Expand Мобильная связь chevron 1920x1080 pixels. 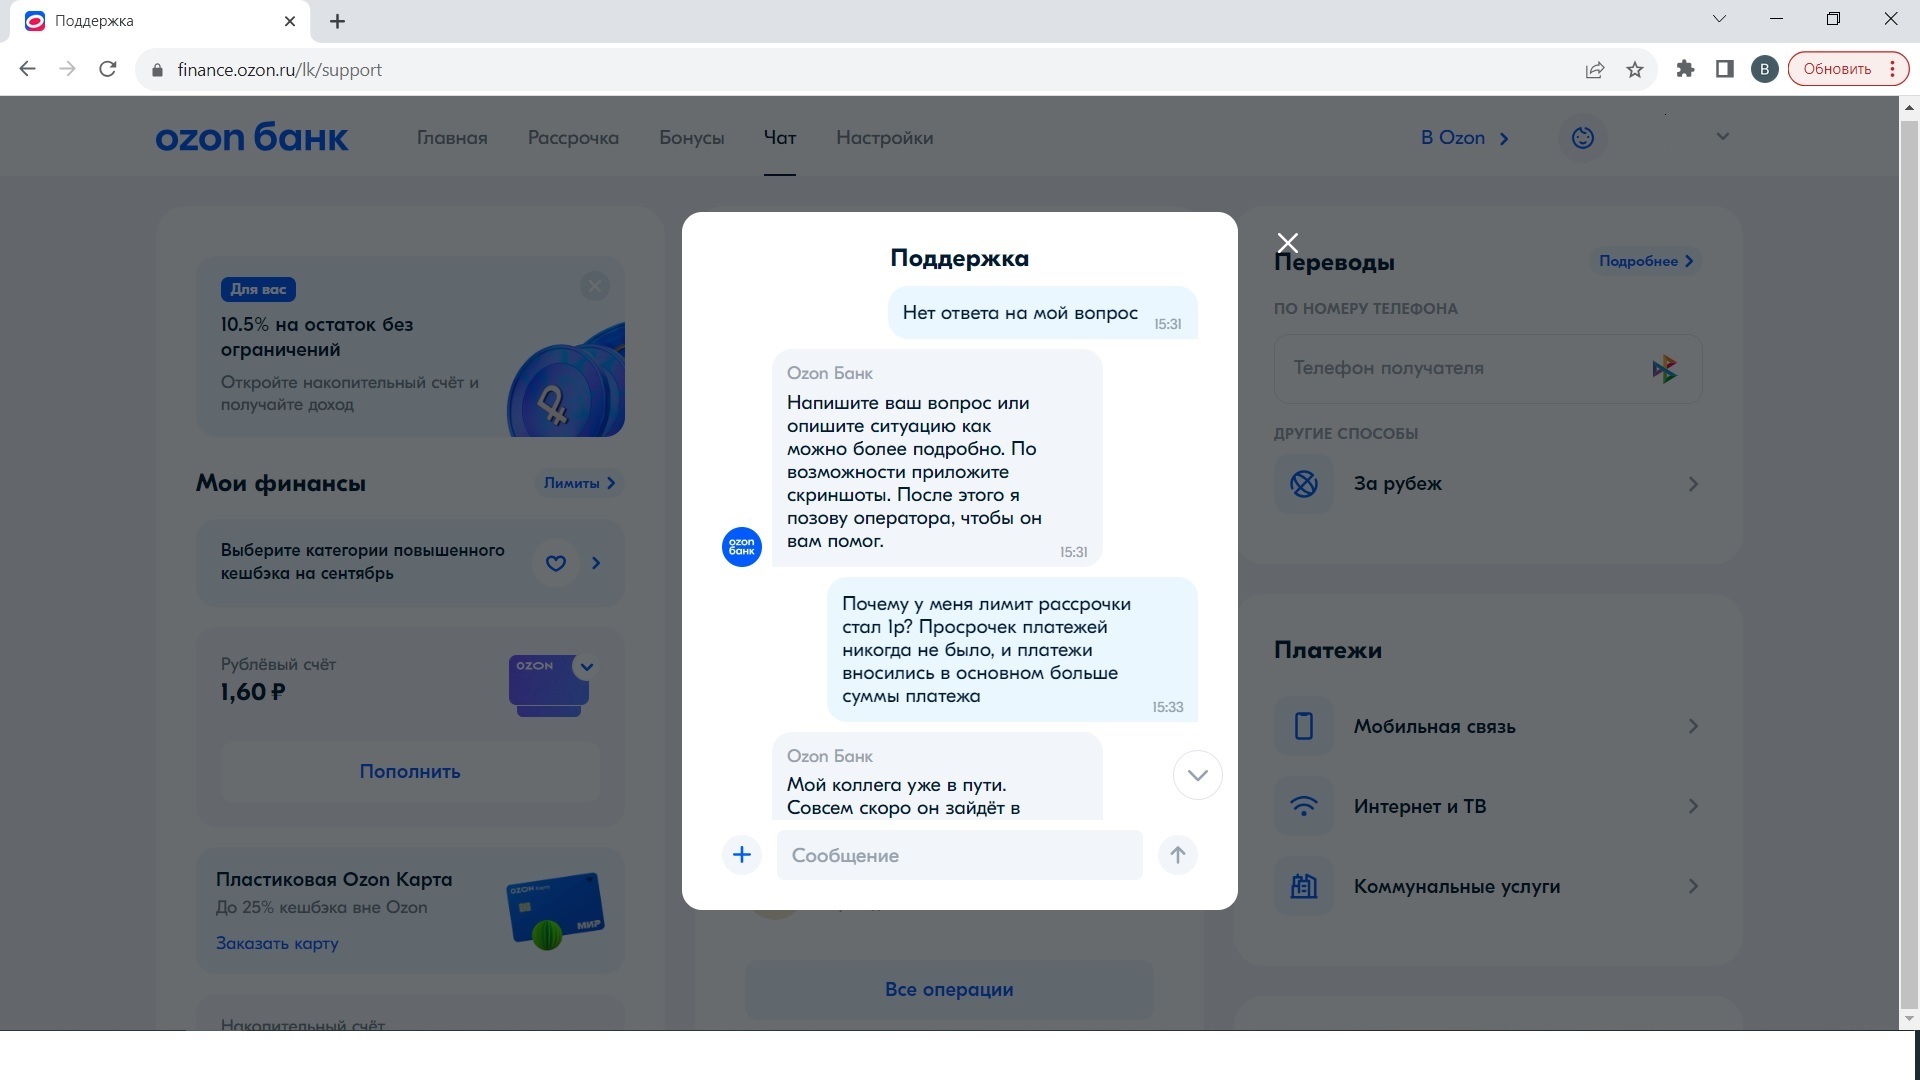(x=1693, y=726)
